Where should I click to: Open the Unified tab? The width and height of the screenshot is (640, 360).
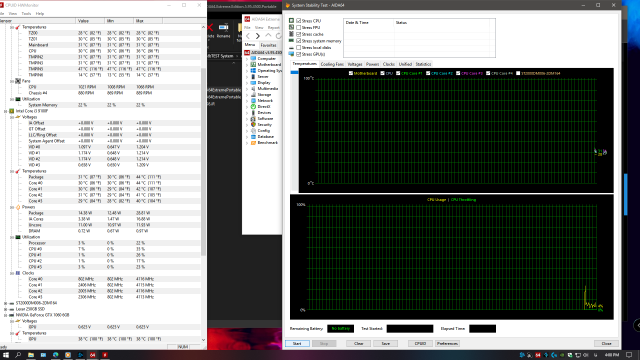click(405, 64)
